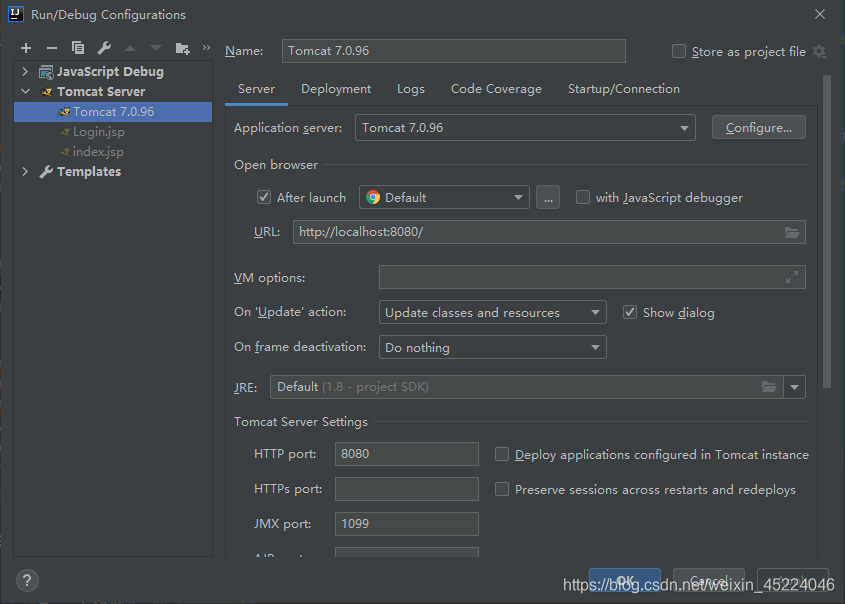Remove configuration with the minus icon
Image resolution: width=845 pixels, height=604 pixels.
(52, 48)
